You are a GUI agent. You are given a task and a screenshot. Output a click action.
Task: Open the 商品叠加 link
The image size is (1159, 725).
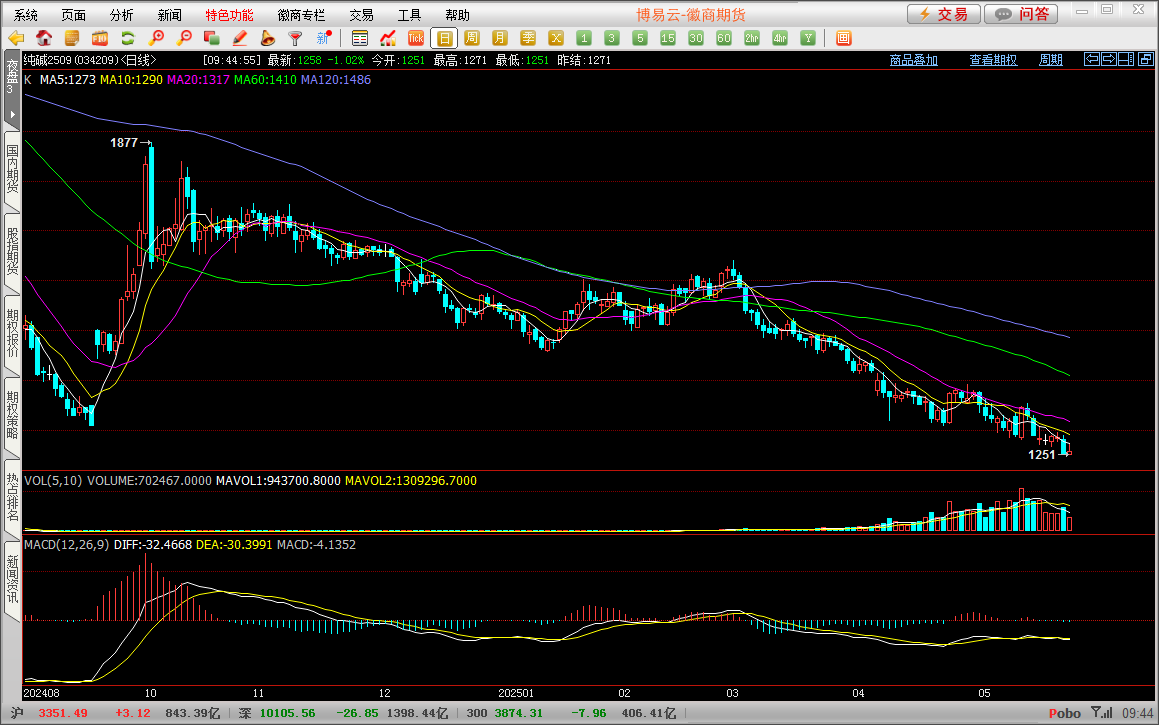(x=914, y=60)
